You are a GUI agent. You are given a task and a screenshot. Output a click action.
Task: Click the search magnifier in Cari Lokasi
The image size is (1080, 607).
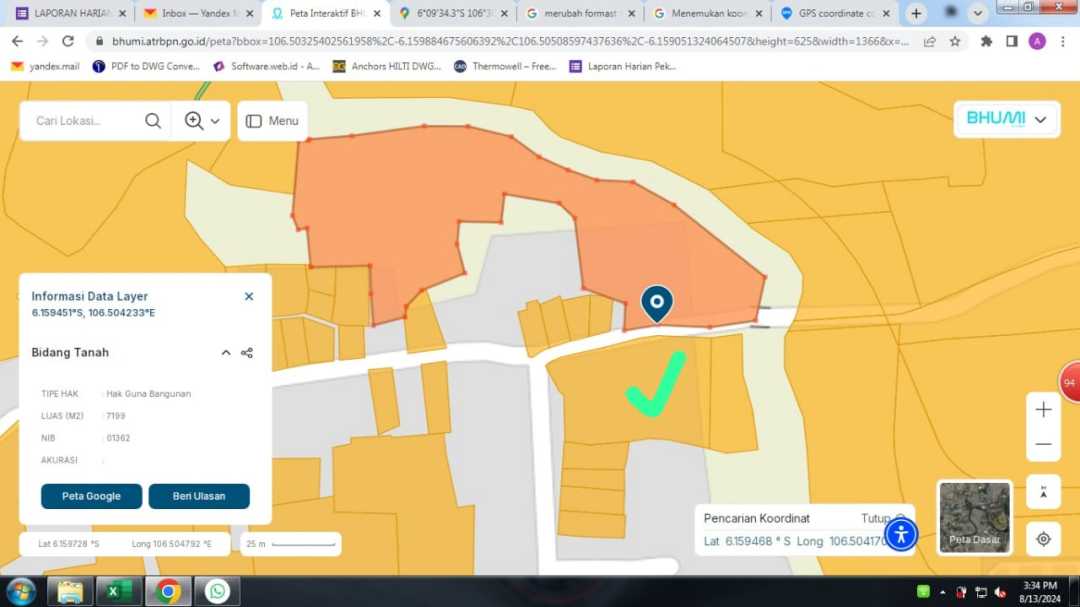click(153, 121)
